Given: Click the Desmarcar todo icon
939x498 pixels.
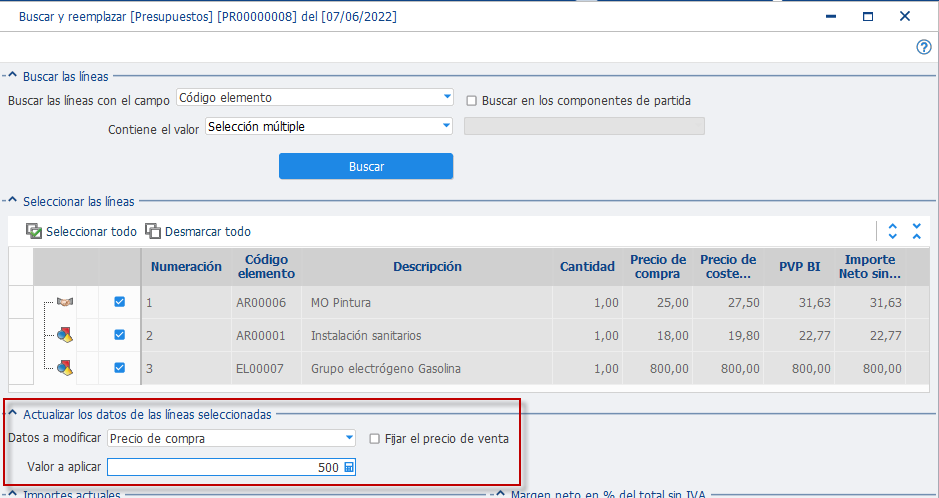Looking at the screenshot, I should click(x=153, y=231).
